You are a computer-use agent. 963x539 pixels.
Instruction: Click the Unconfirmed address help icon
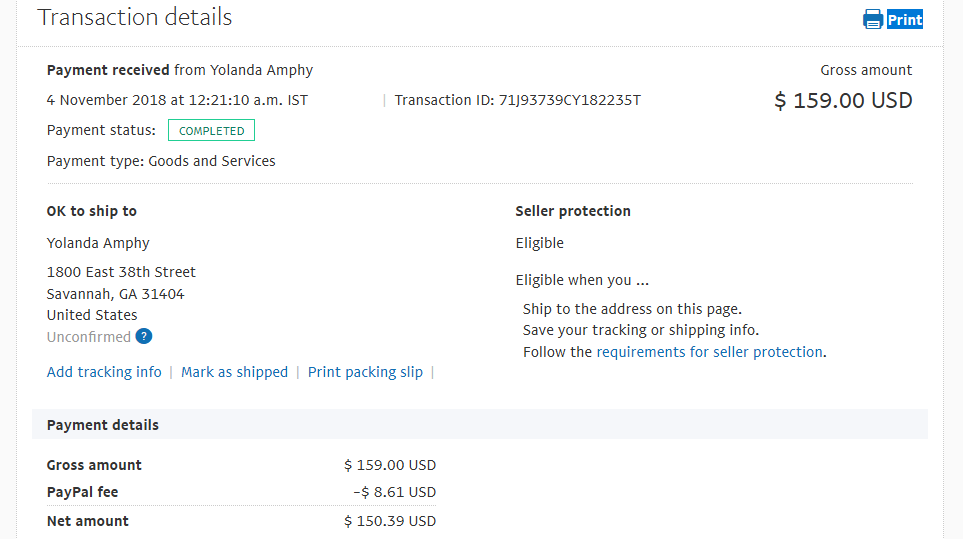[x=144, y=336]
